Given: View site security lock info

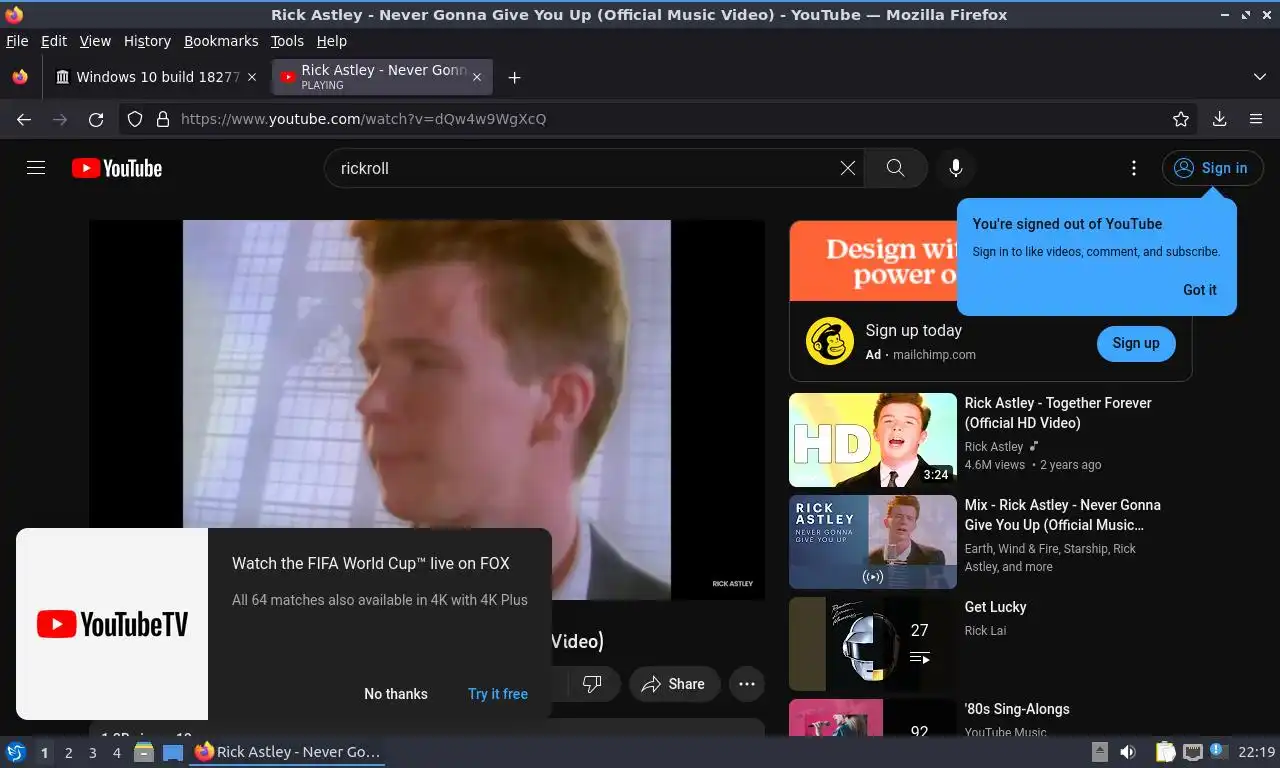Looking at the screenshot, I should click(163, 119).
